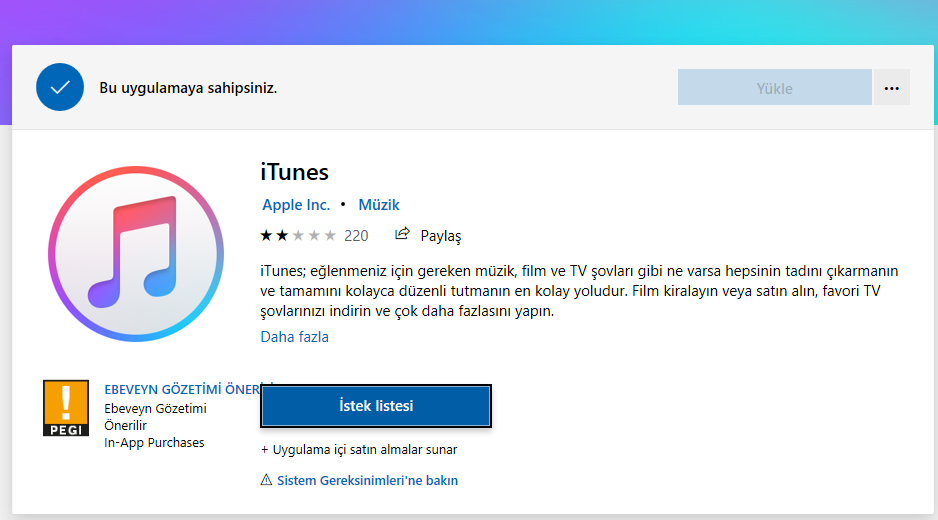Open the Müzik category link

(379, 205)
